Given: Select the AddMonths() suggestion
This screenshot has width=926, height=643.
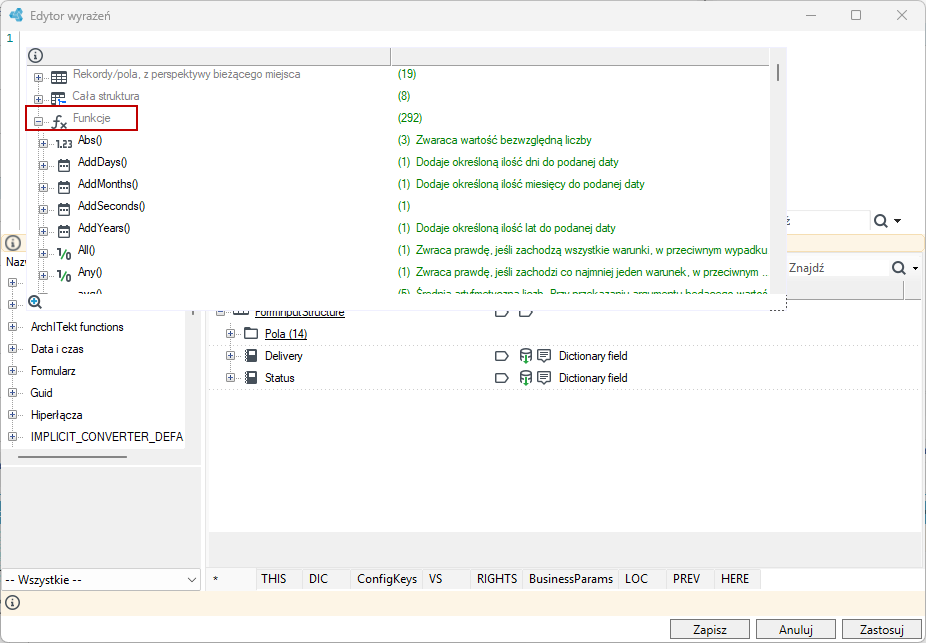Looking at the screenshot, I should (108, 184).
